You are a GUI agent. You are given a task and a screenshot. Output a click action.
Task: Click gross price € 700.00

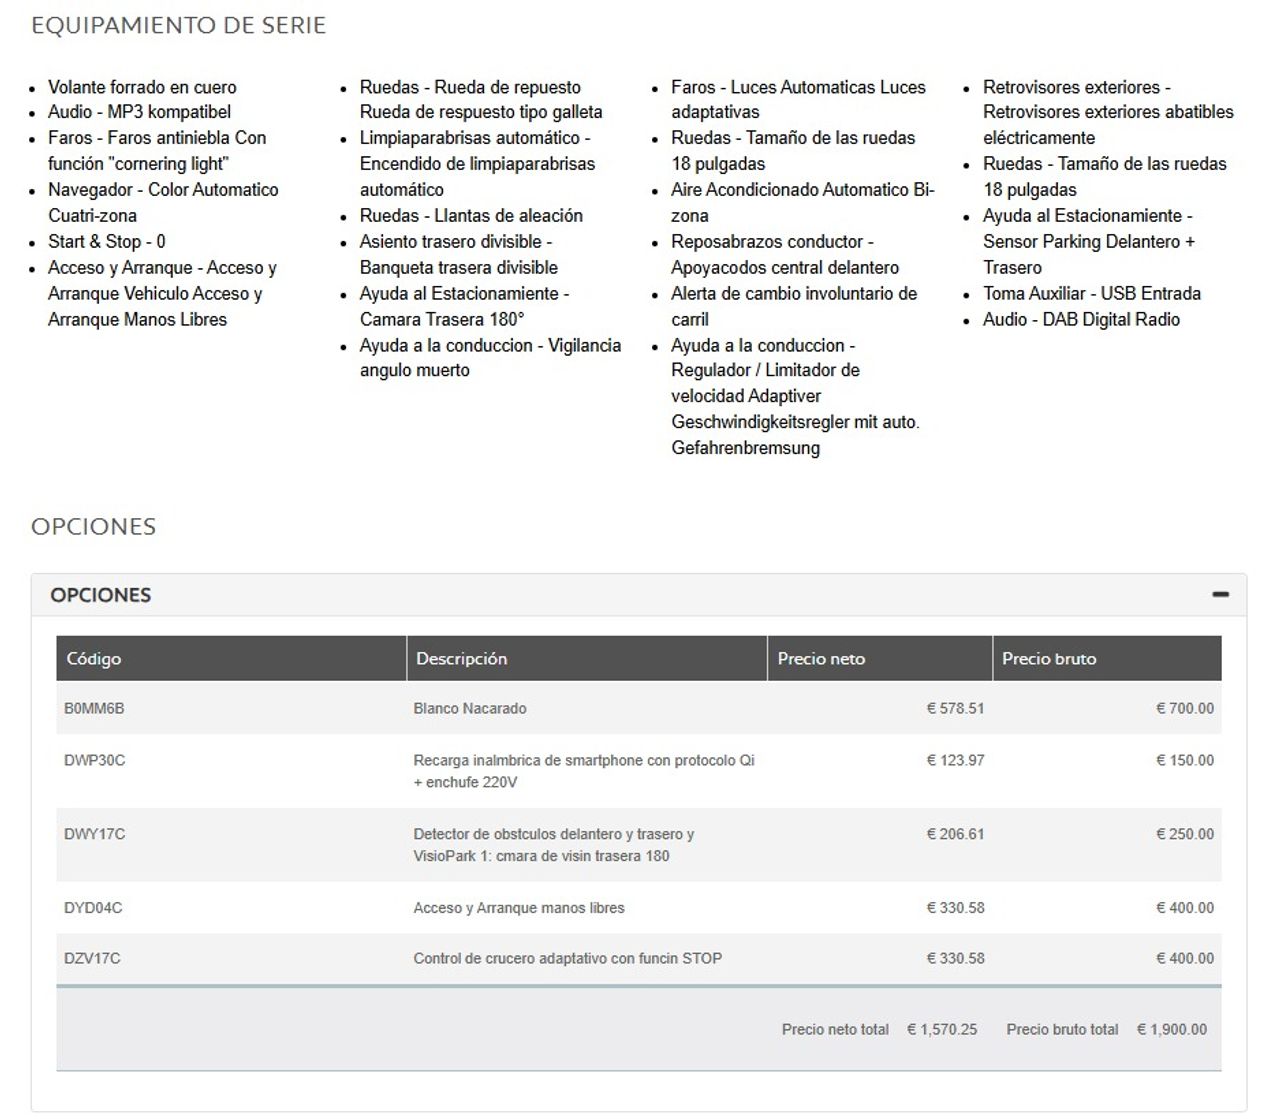[x=1185, y=708]
